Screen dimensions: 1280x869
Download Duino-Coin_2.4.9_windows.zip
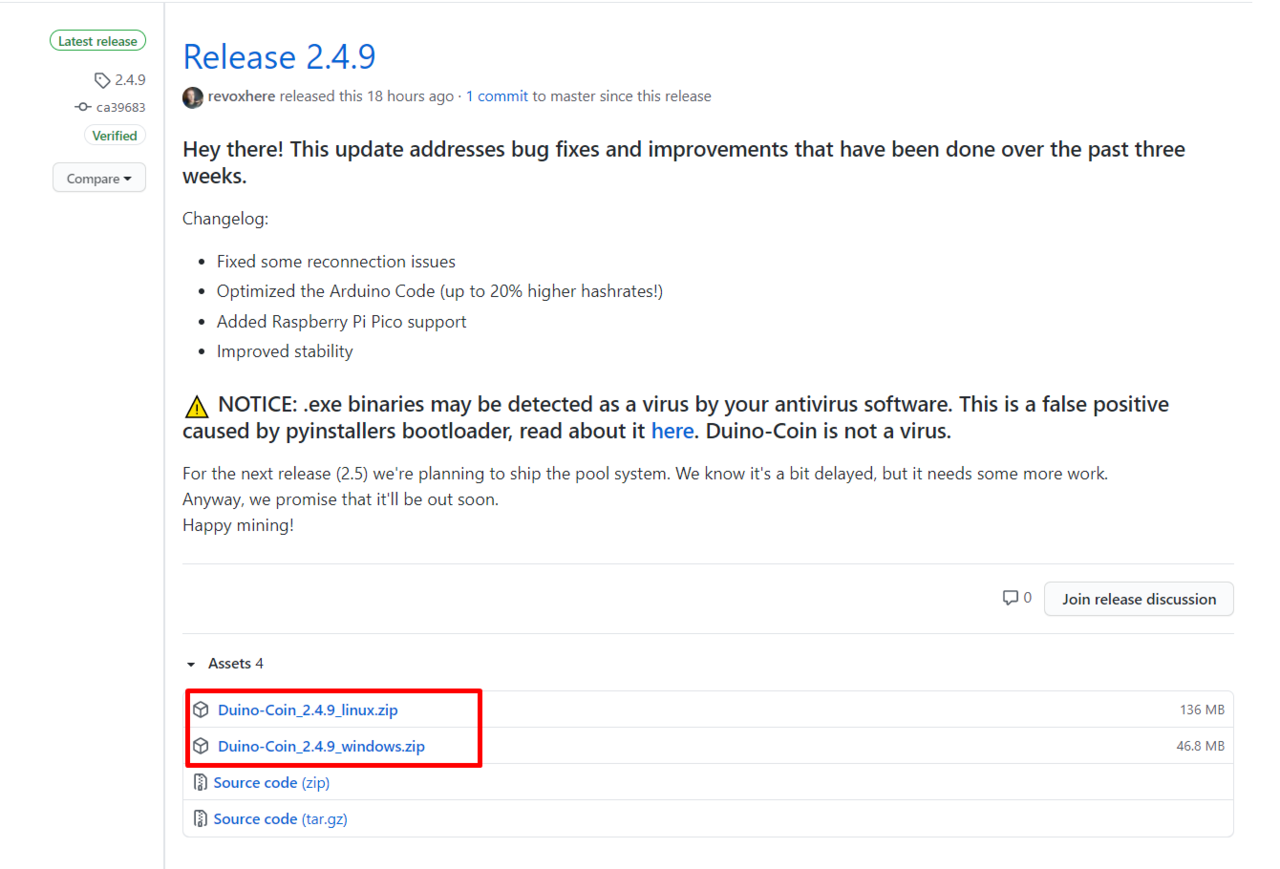point(321,746)
